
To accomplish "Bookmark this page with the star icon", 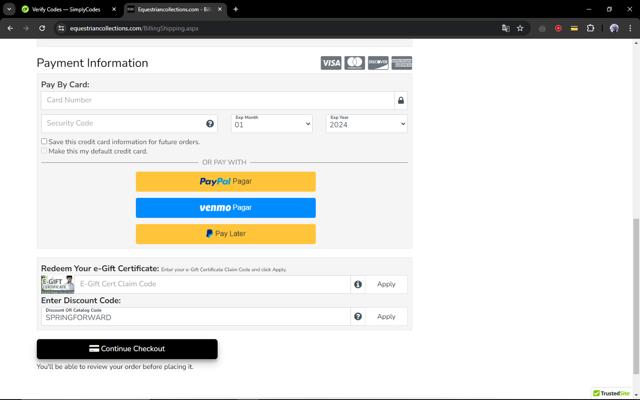I will 520,28.
